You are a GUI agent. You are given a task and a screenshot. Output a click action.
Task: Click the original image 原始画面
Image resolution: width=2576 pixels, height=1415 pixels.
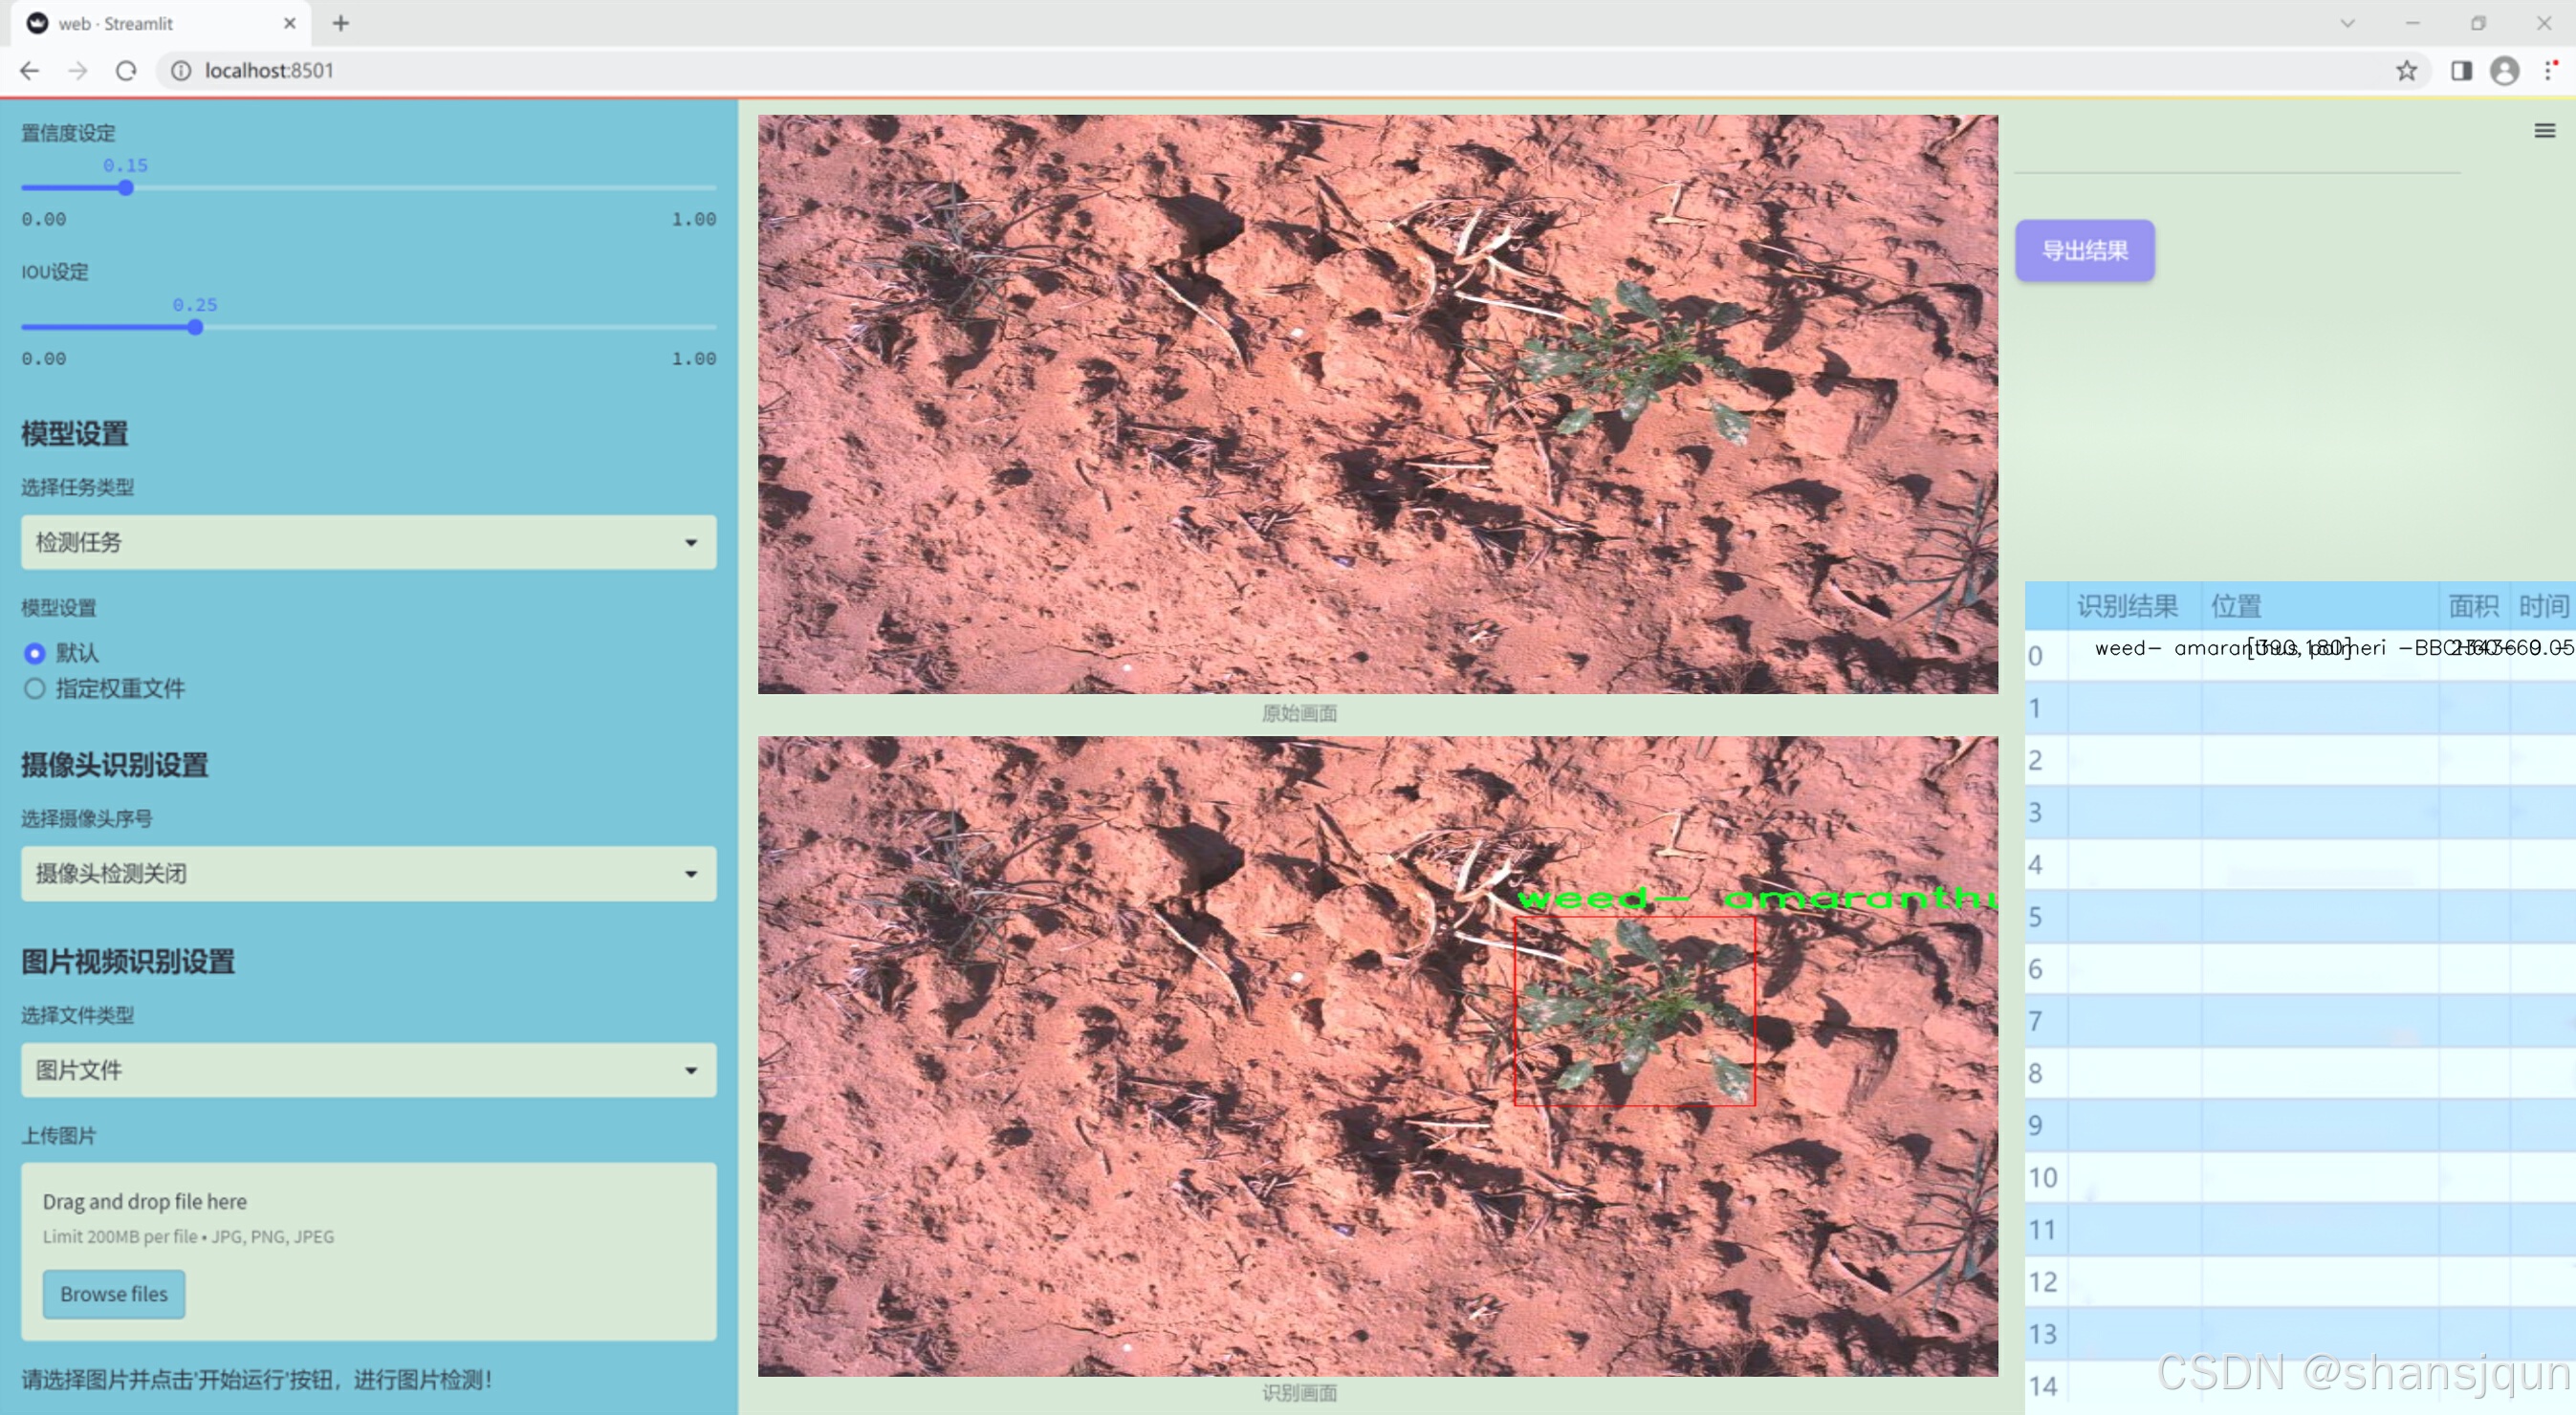coord(1378,404)
